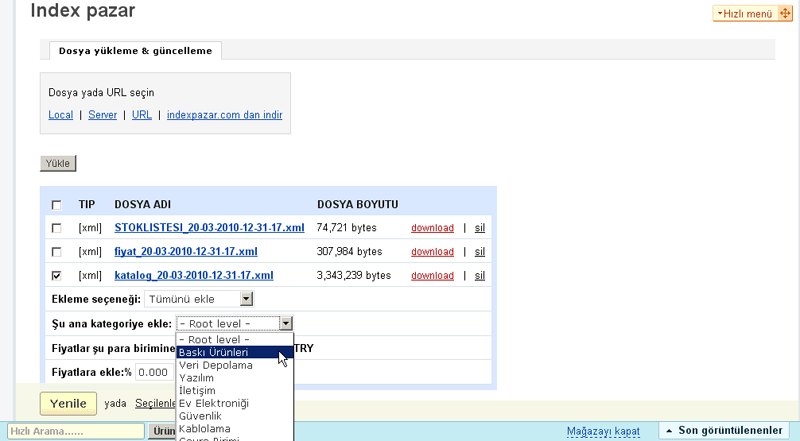Click the Yükle upload button
The height and width of the screenshot is (441, 800).
click(58, 163)
